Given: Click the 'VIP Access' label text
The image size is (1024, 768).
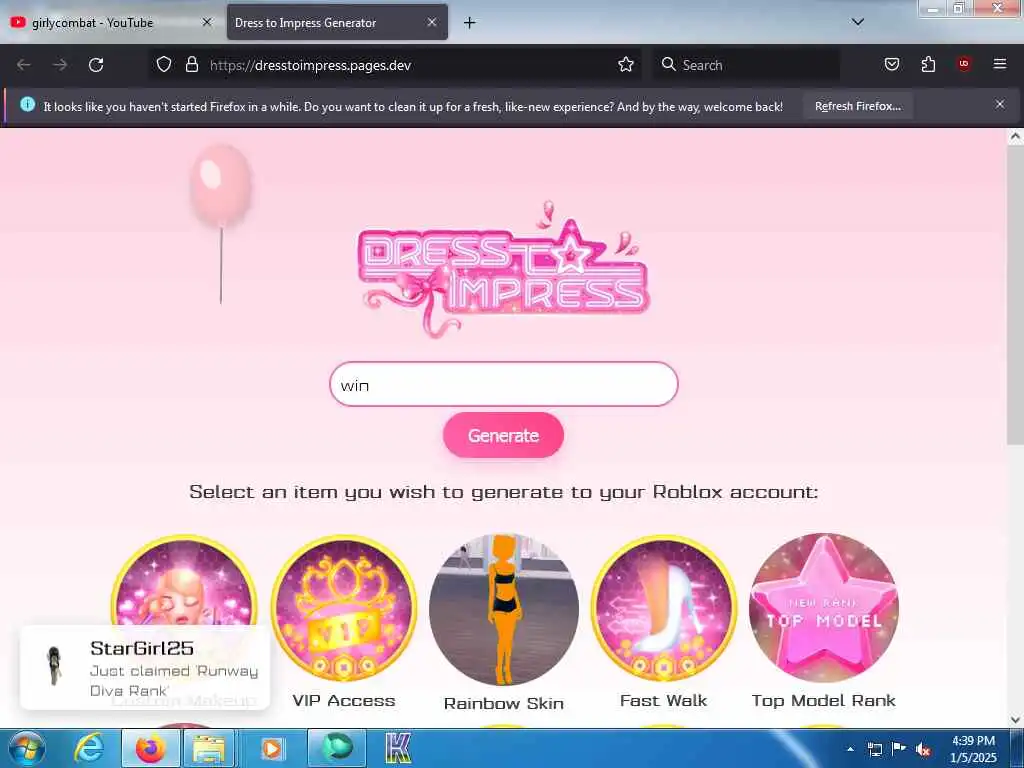Looking at the screenshot, I should point(344,701).
